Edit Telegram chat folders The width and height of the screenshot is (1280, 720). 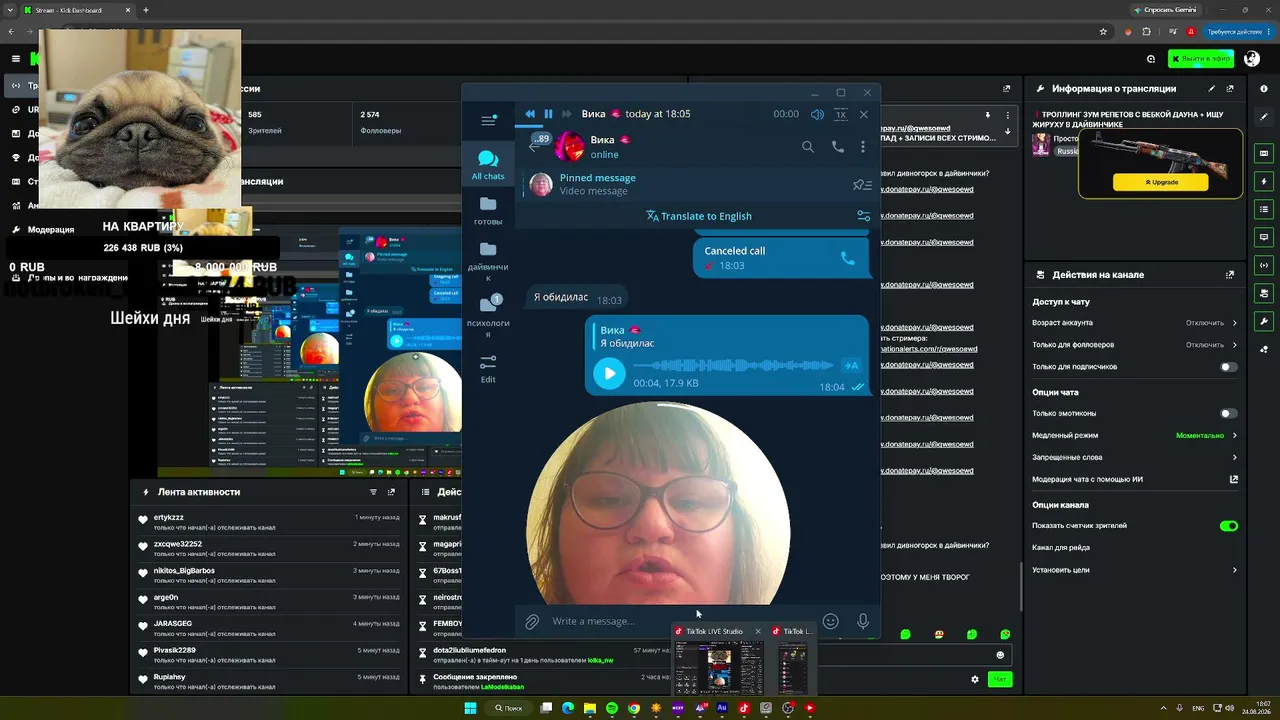click(x=488, y=368)
